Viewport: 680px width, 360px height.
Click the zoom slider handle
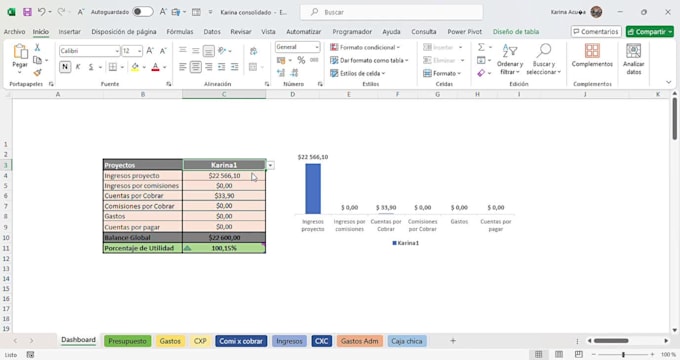623,354
